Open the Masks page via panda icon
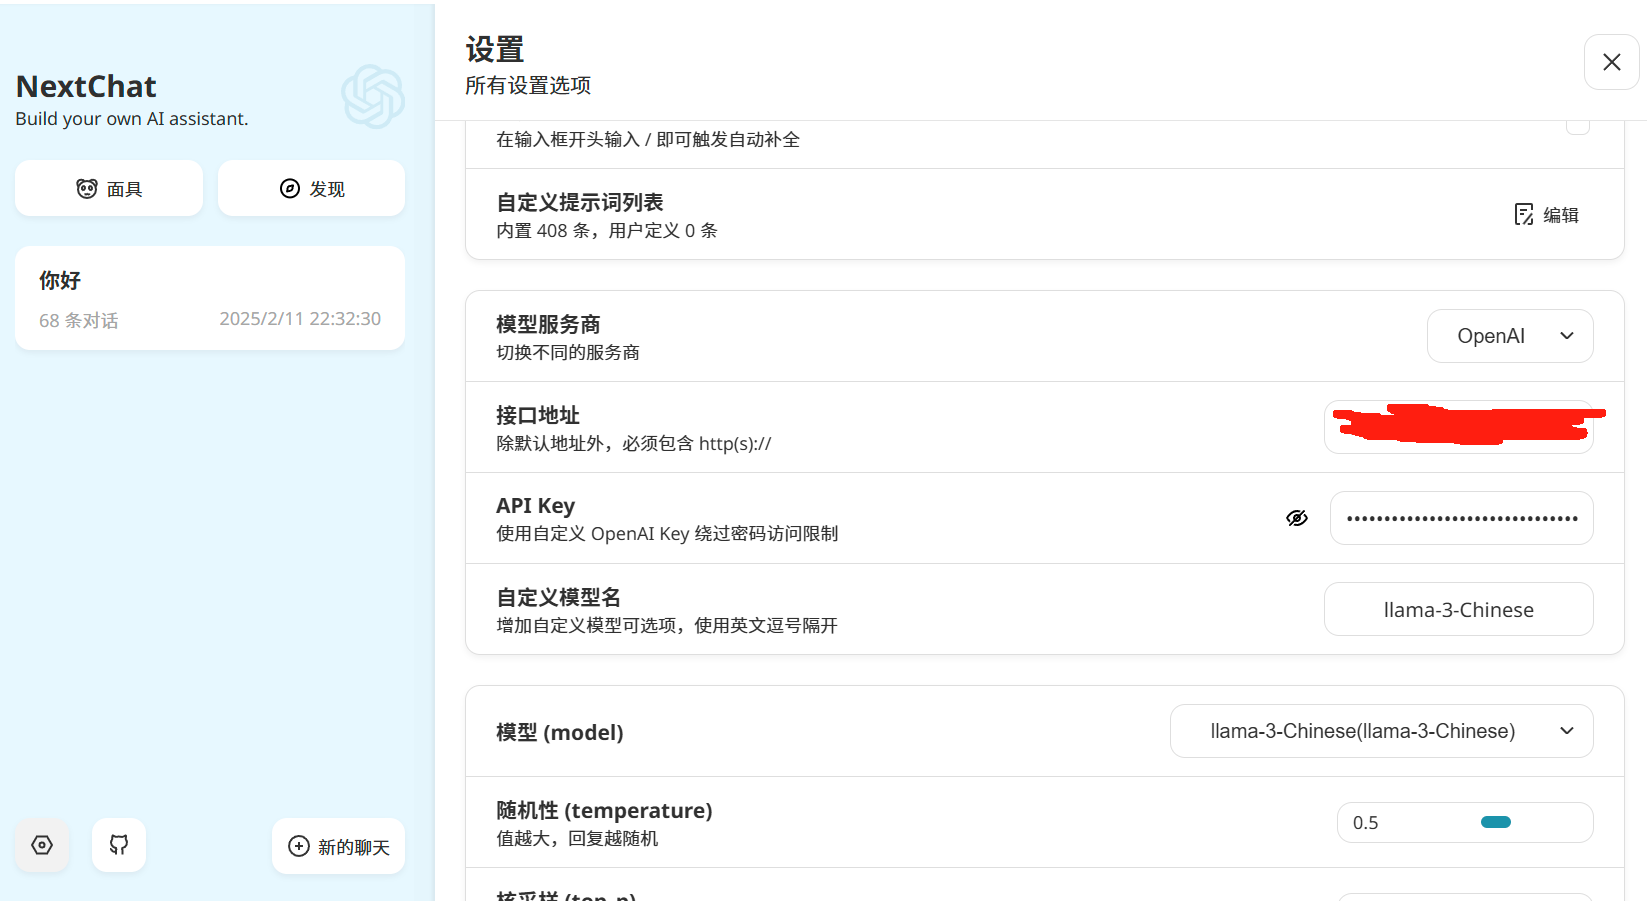The height and width of the screenshot is (901, 1647). (x=87, y=189)
